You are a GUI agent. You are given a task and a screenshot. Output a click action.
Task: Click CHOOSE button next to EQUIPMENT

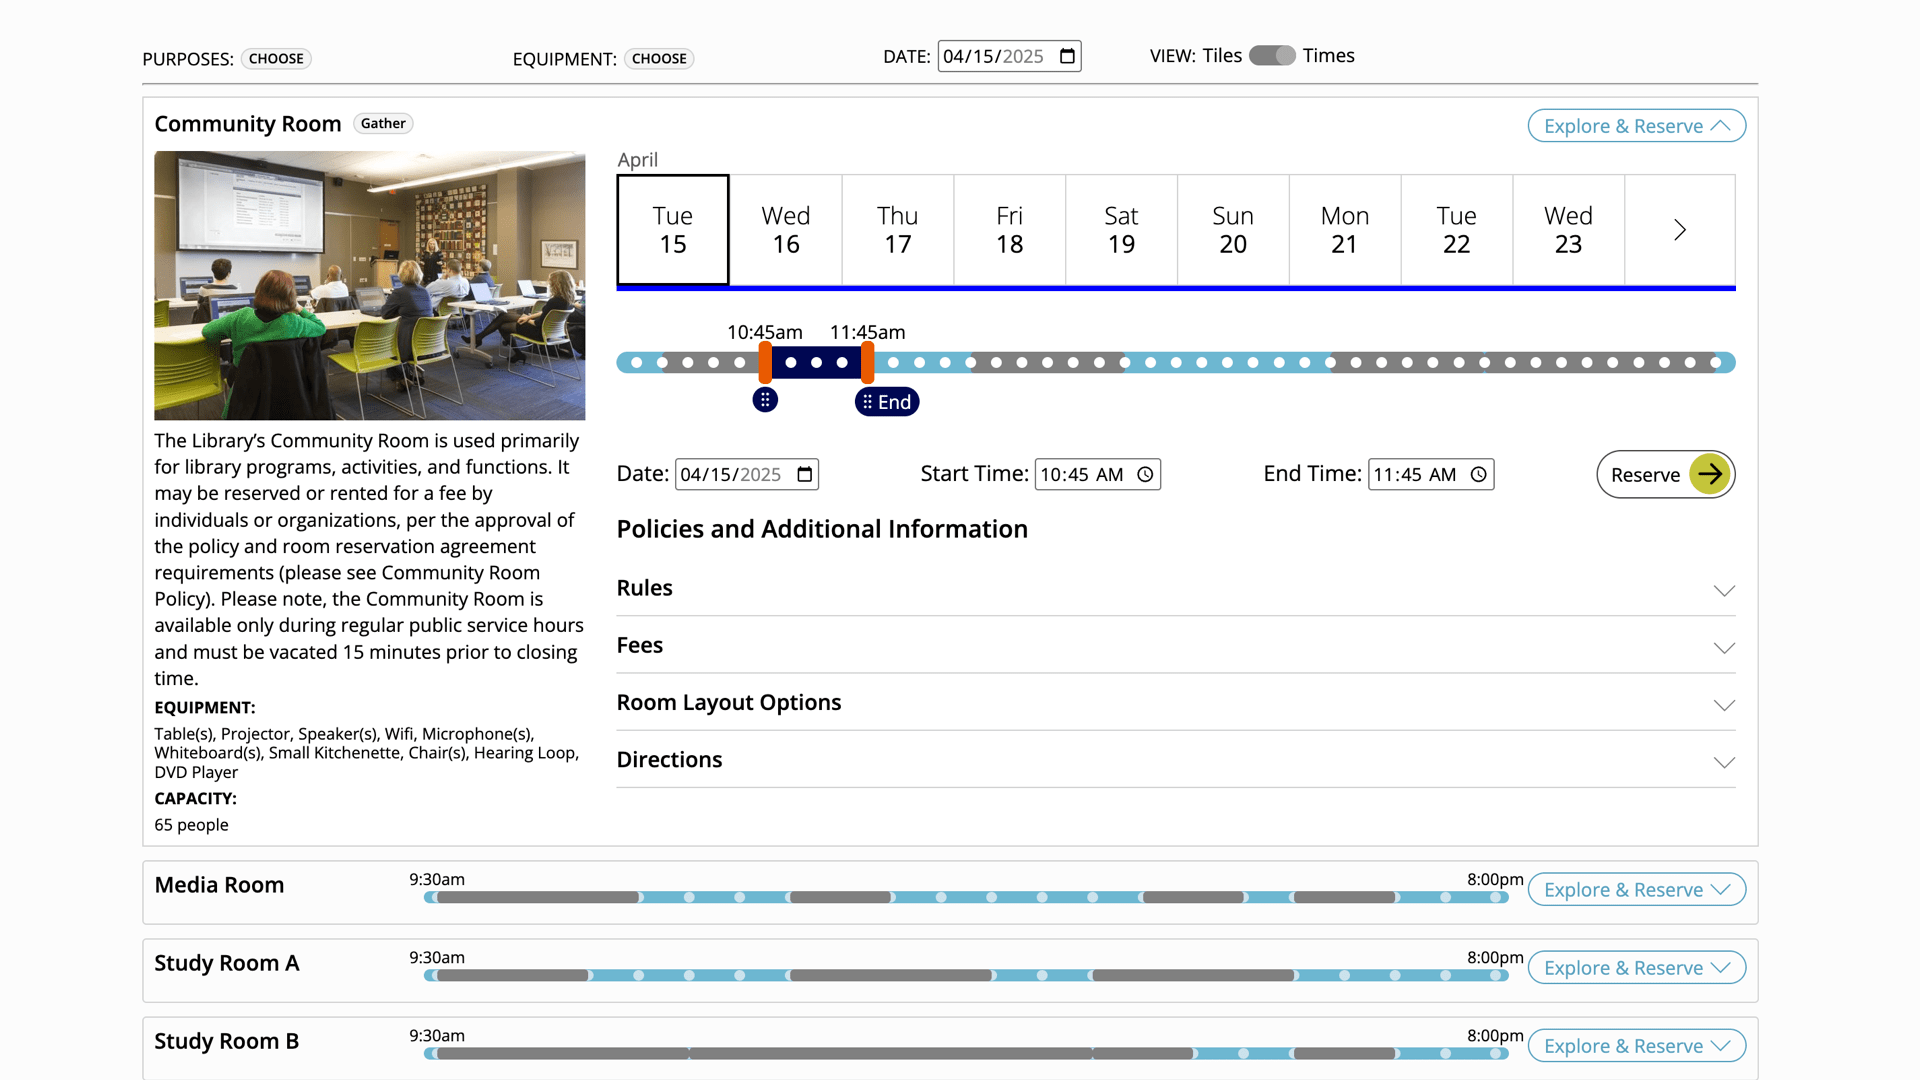click(659, 59)
